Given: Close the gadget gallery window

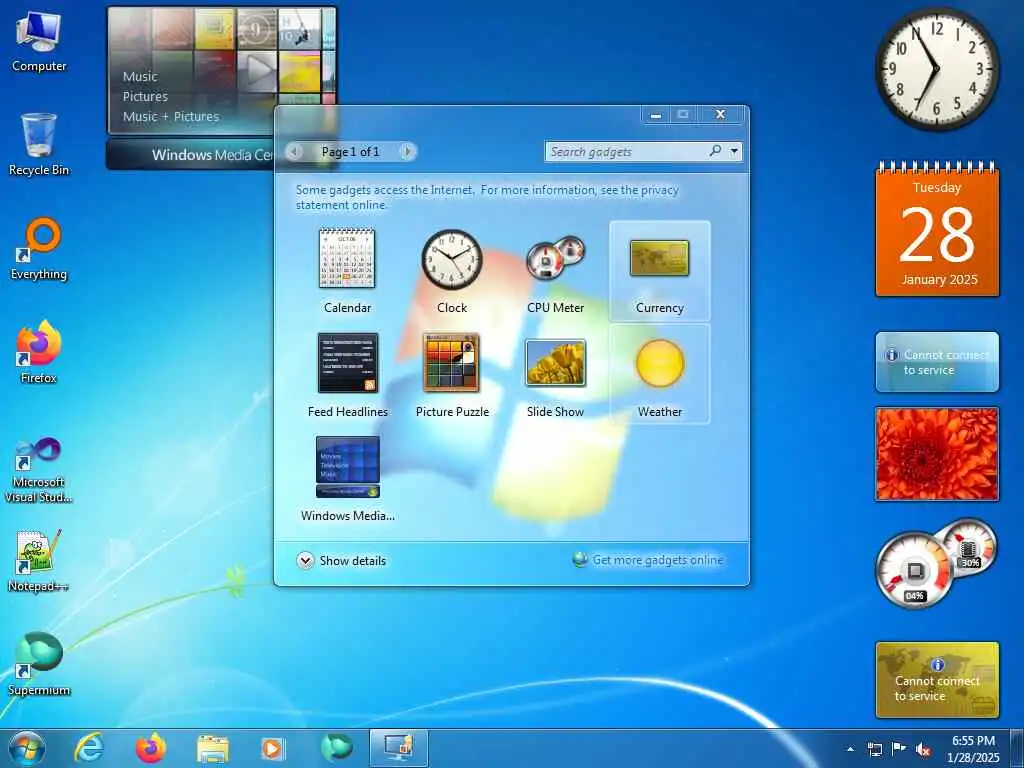Looking at the screenshot, I should coord(720,114).
